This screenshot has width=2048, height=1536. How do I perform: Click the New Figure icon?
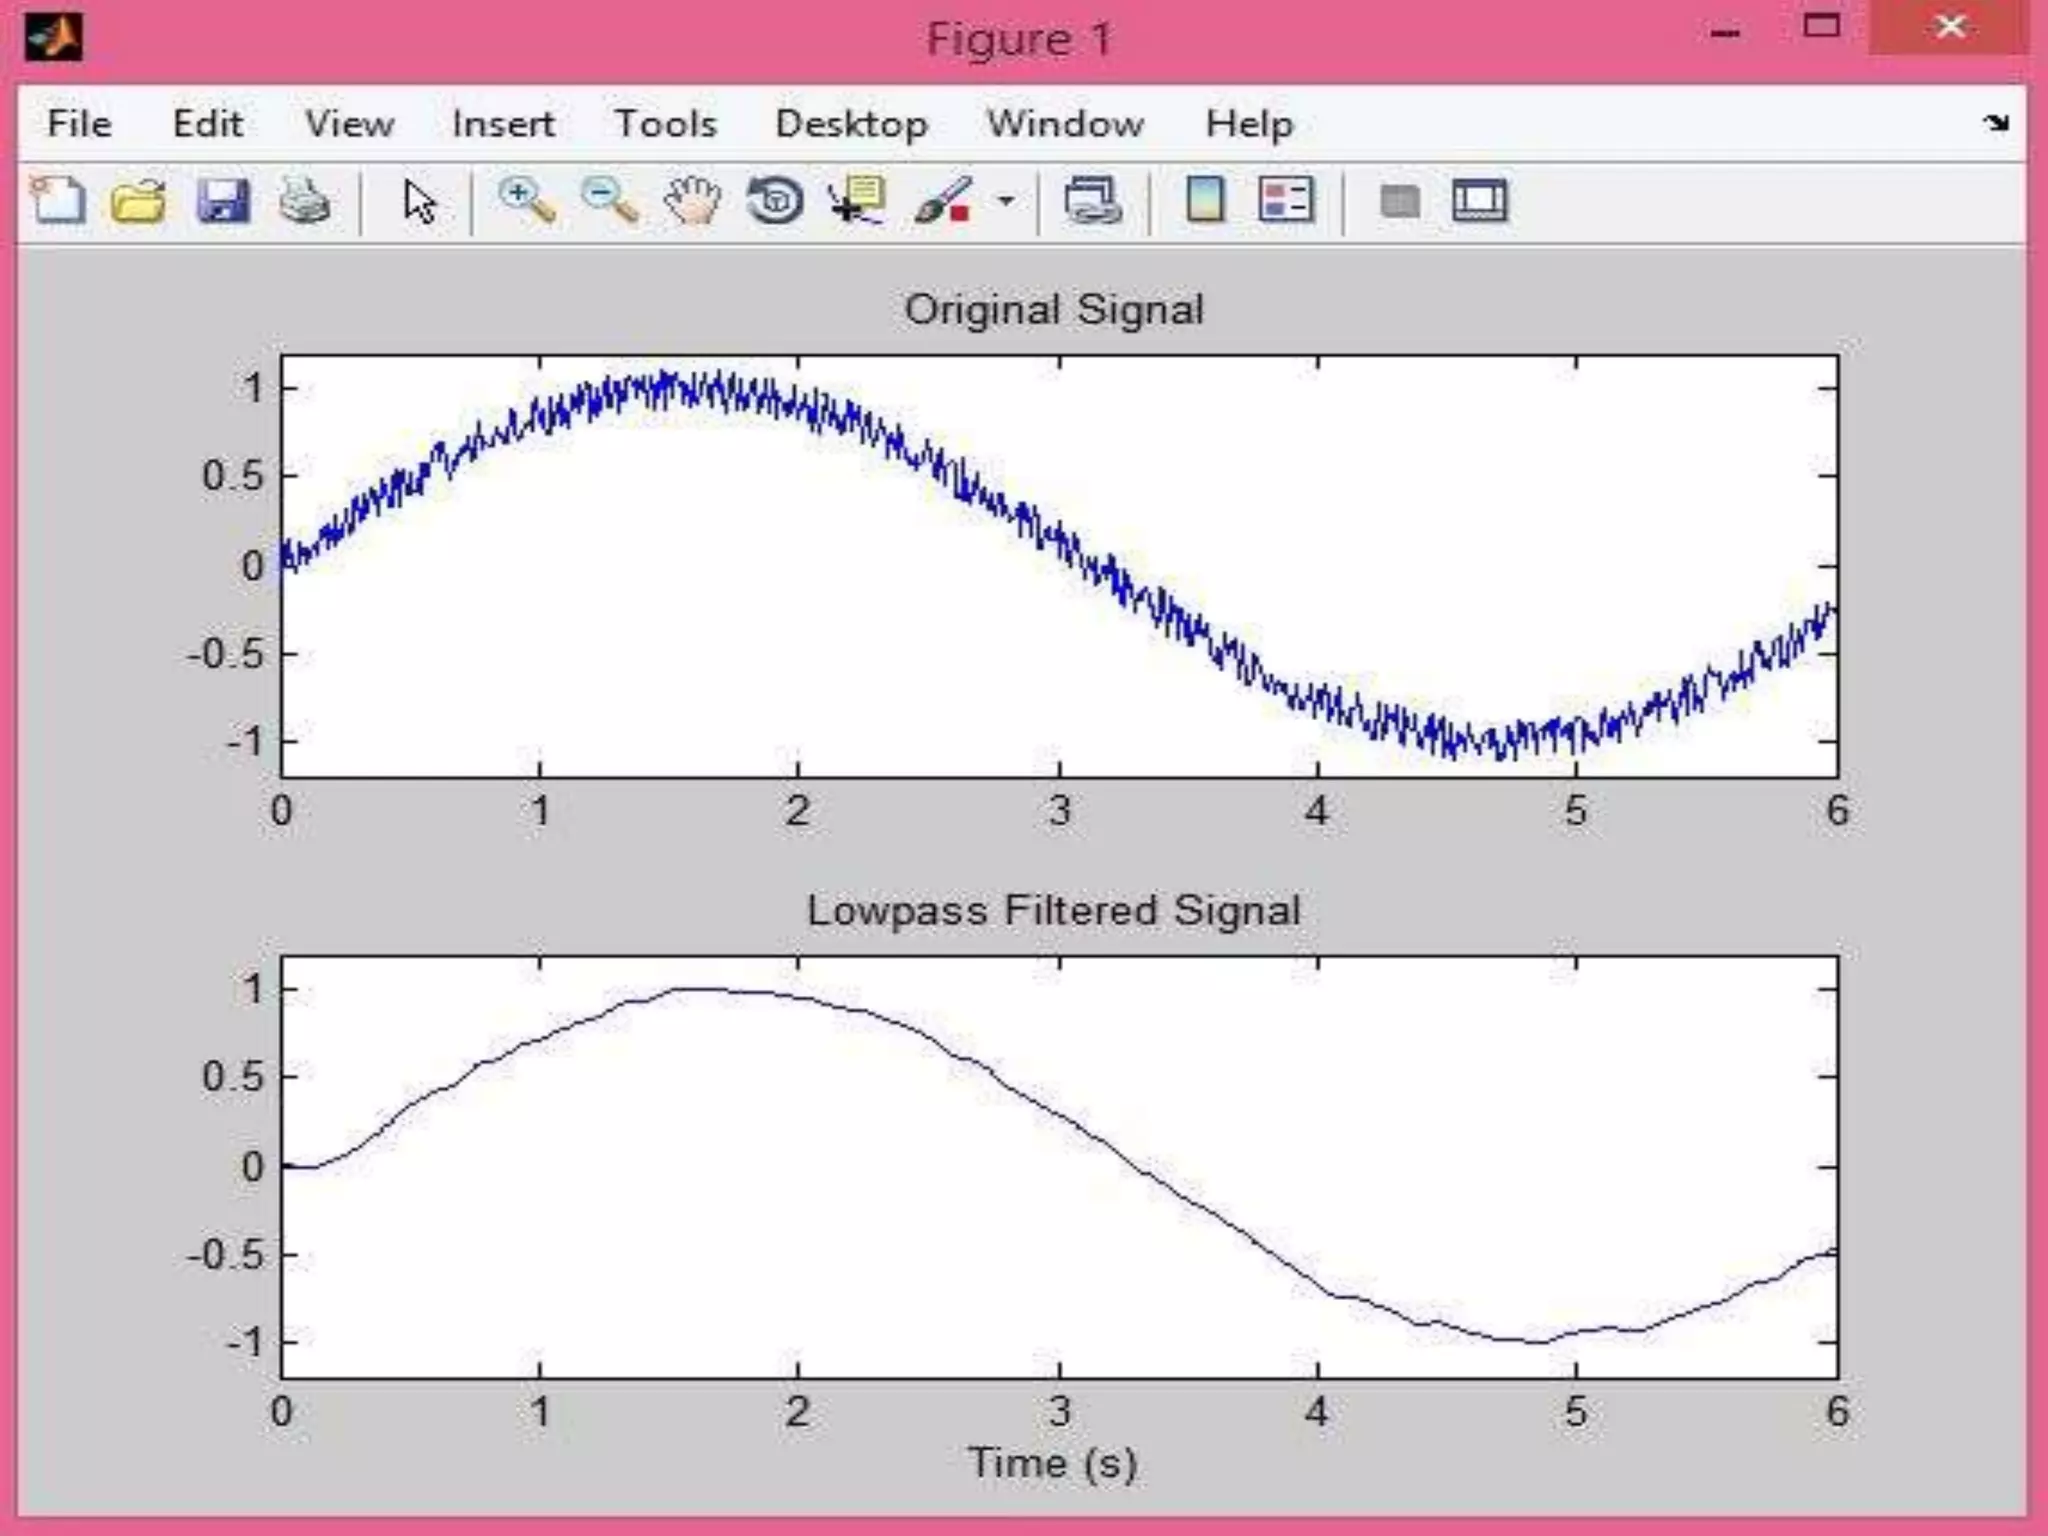(58, 200)
